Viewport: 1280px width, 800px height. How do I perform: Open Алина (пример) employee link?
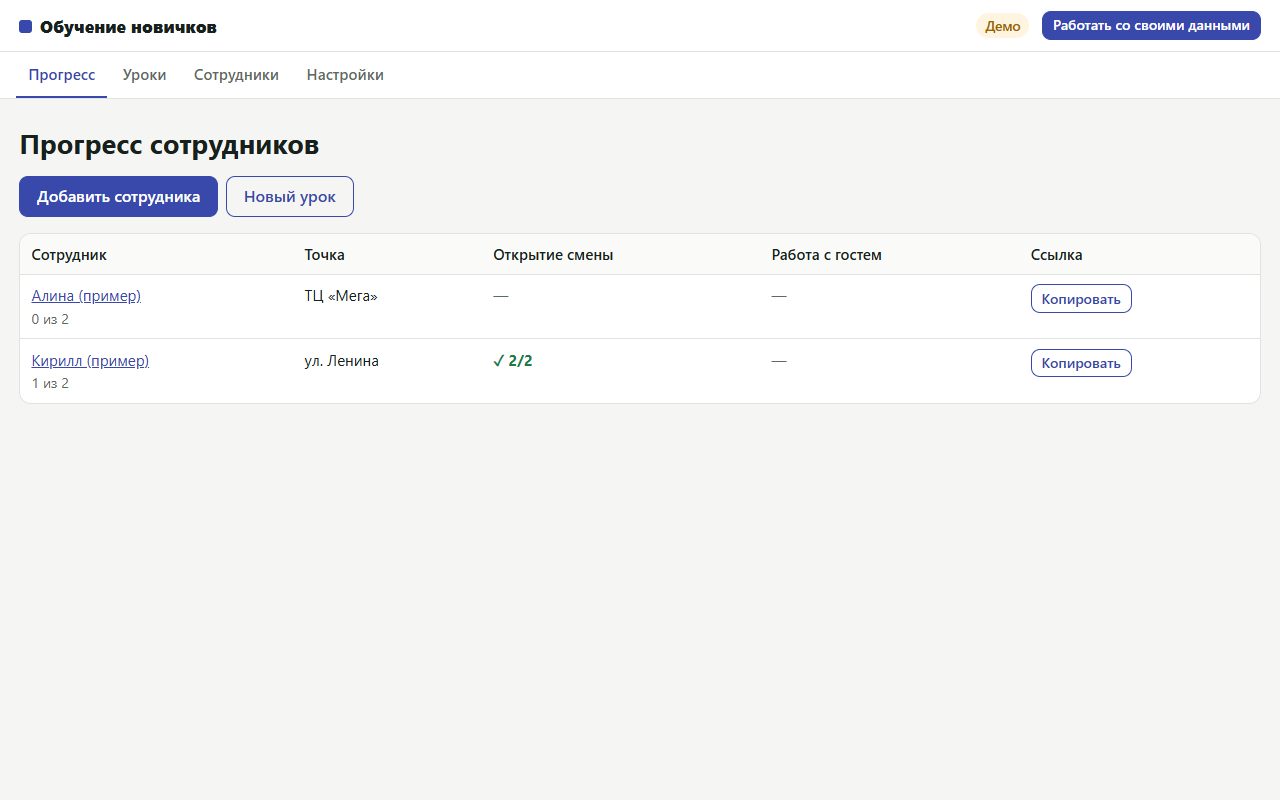click(86, 296)
